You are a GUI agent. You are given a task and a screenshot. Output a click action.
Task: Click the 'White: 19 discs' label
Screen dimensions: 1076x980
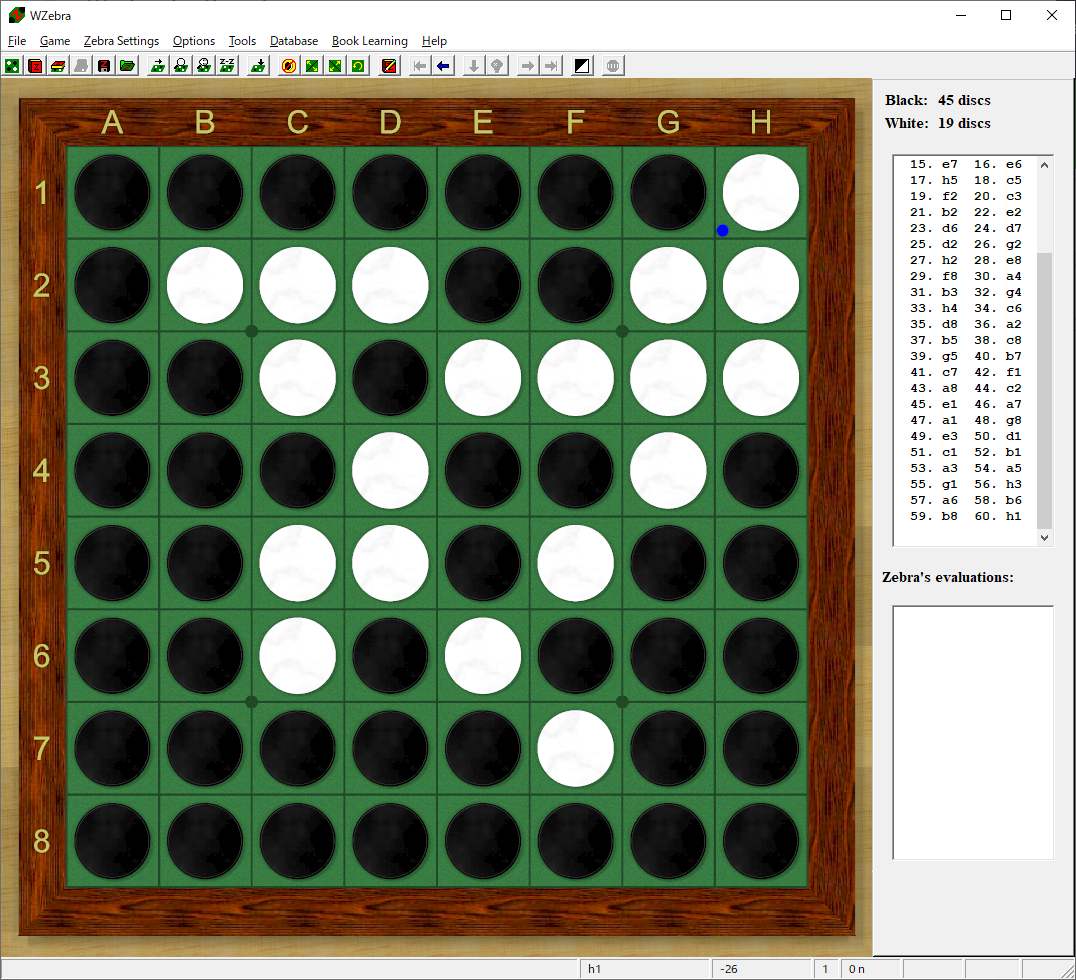[937, 124]
